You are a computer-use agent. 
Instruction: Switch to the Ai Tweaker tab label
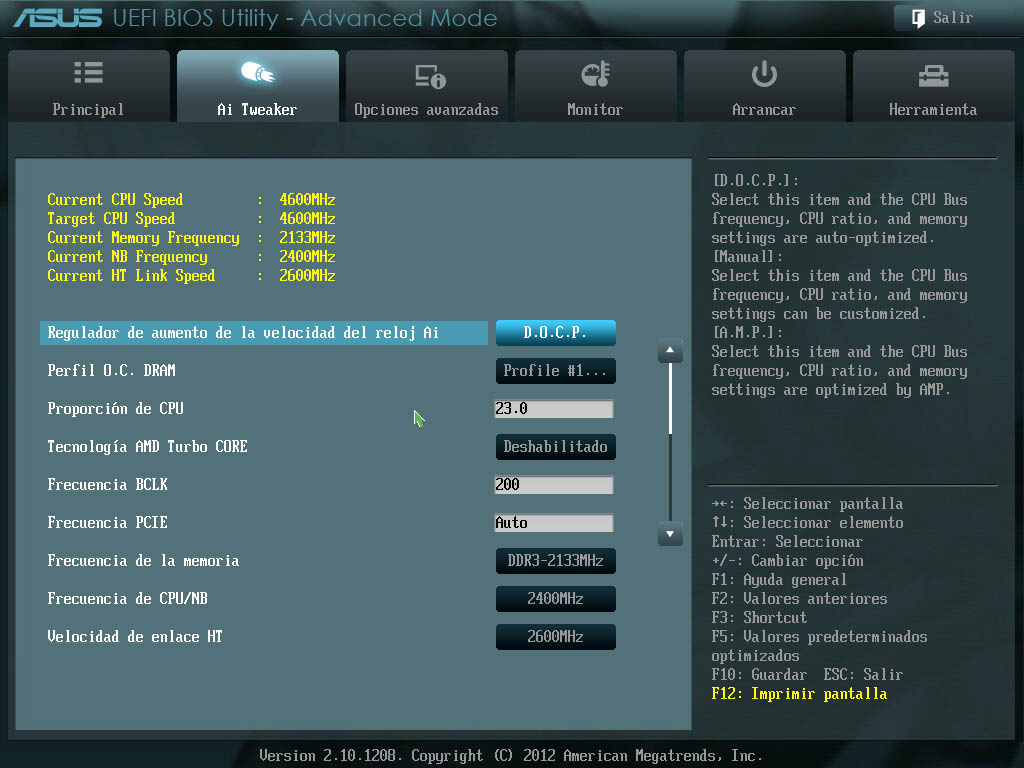click(x=257, y=110)
